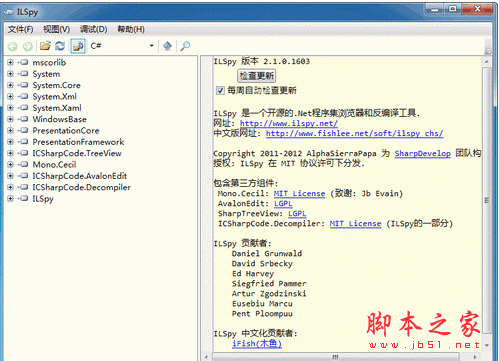
Task: Expand the ILSpy assembly node
Action: tap(10, 198)
